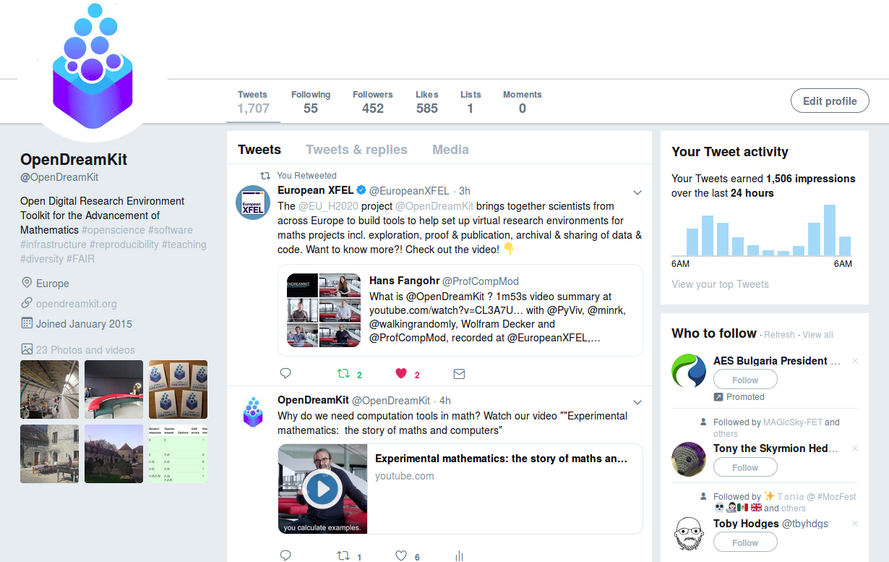Click Tony the Skyrmion hedgehog avatar
889x562 pixels.
[x=689, y=459]
